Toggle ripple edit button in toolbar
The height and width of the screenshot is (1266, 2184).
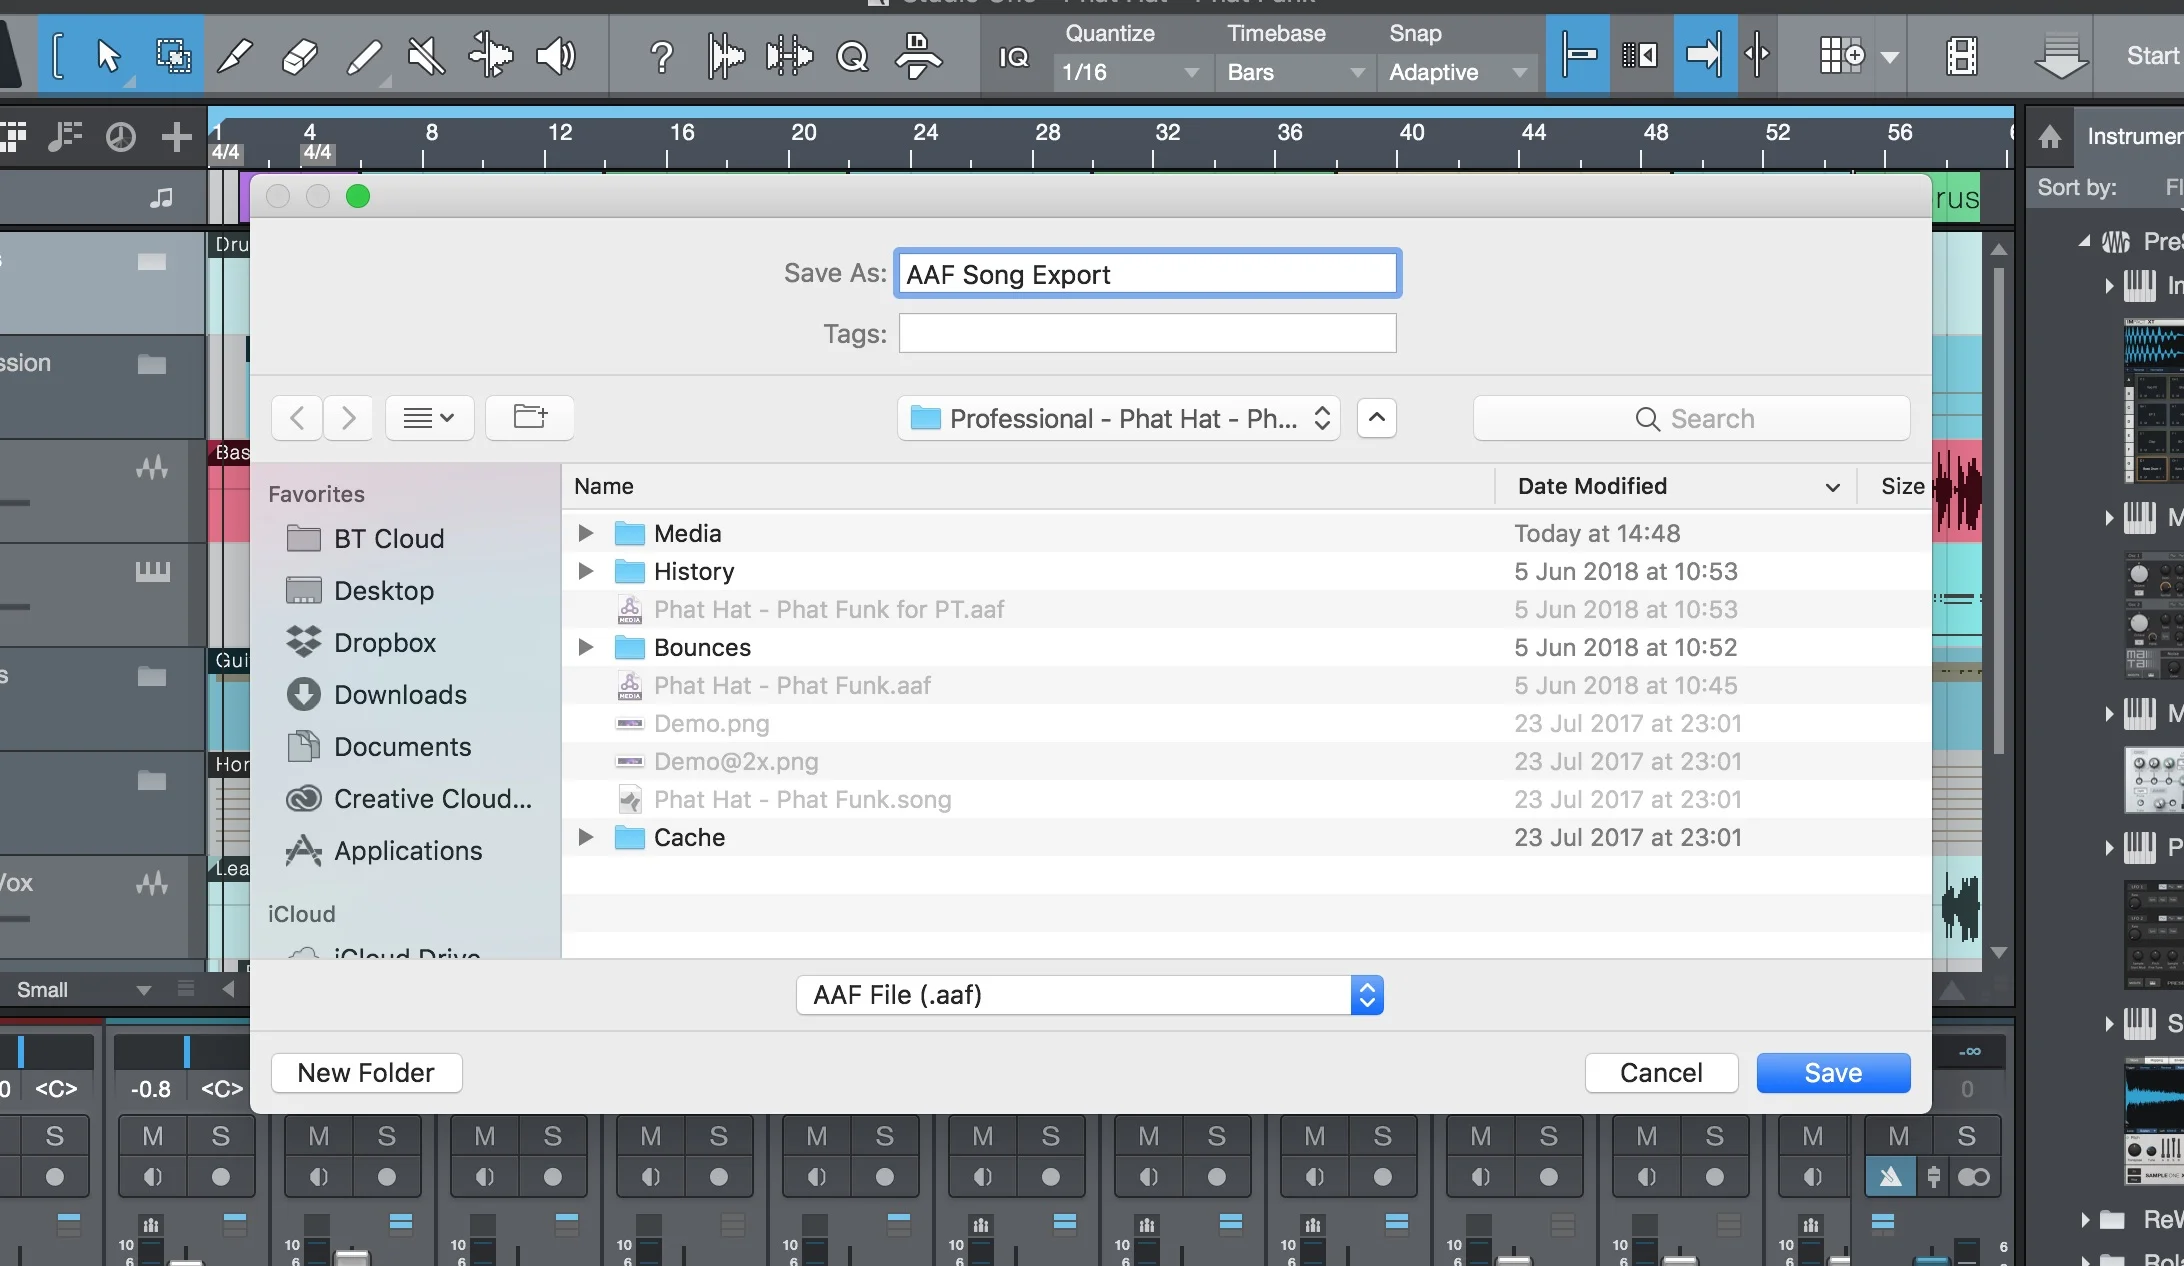coord(1639,55)
